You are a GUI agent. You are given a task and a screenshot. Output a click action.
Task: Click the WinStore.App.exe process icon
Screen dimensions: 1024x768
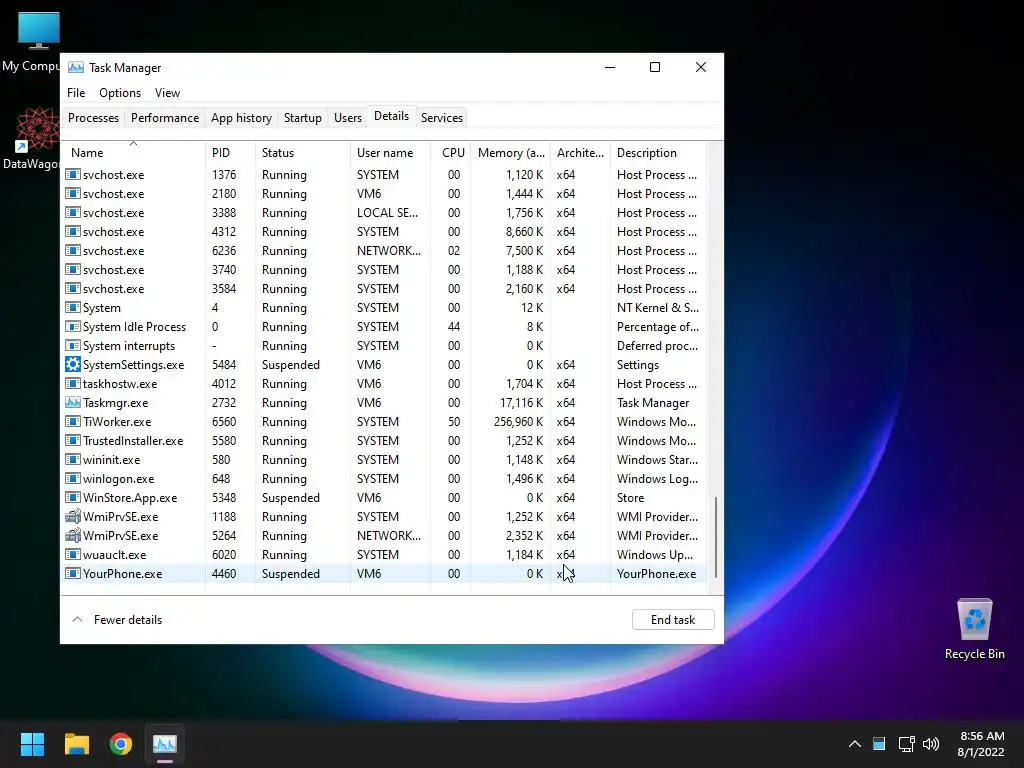[x=72, y=497]
